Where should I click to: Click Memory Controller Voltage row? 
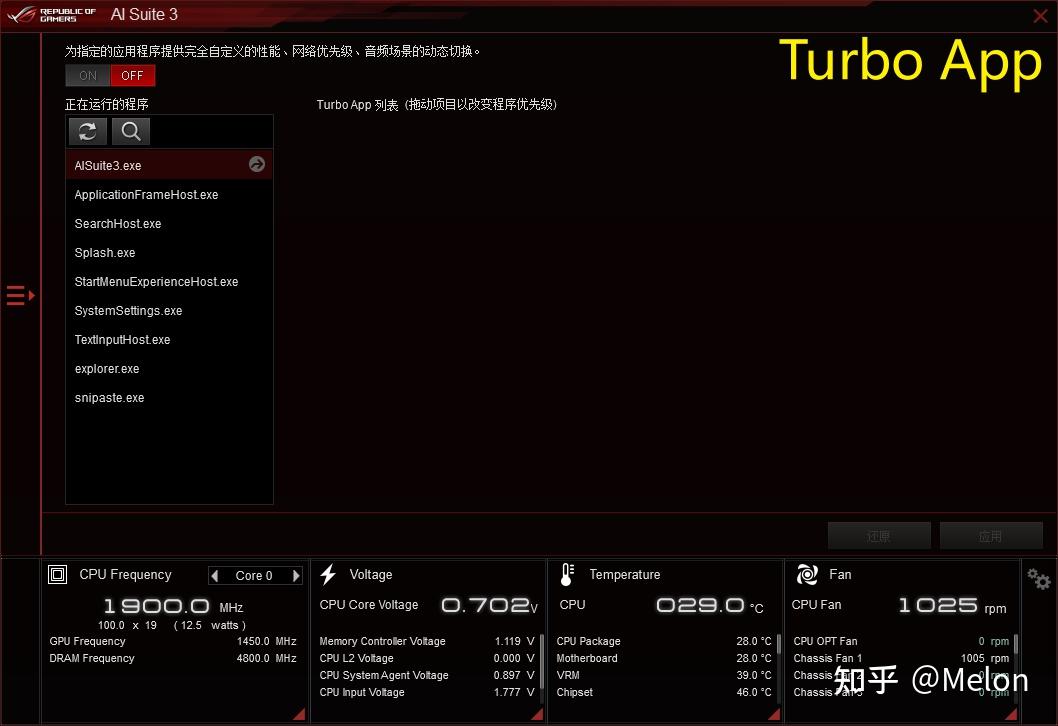(x=426, y=641)
